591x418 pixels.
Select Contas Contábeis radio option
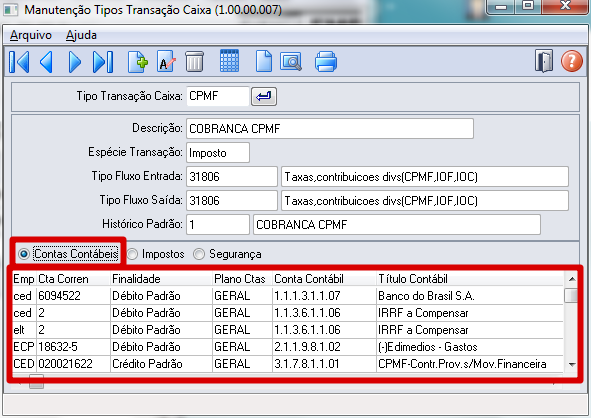(x=68, y=254)
